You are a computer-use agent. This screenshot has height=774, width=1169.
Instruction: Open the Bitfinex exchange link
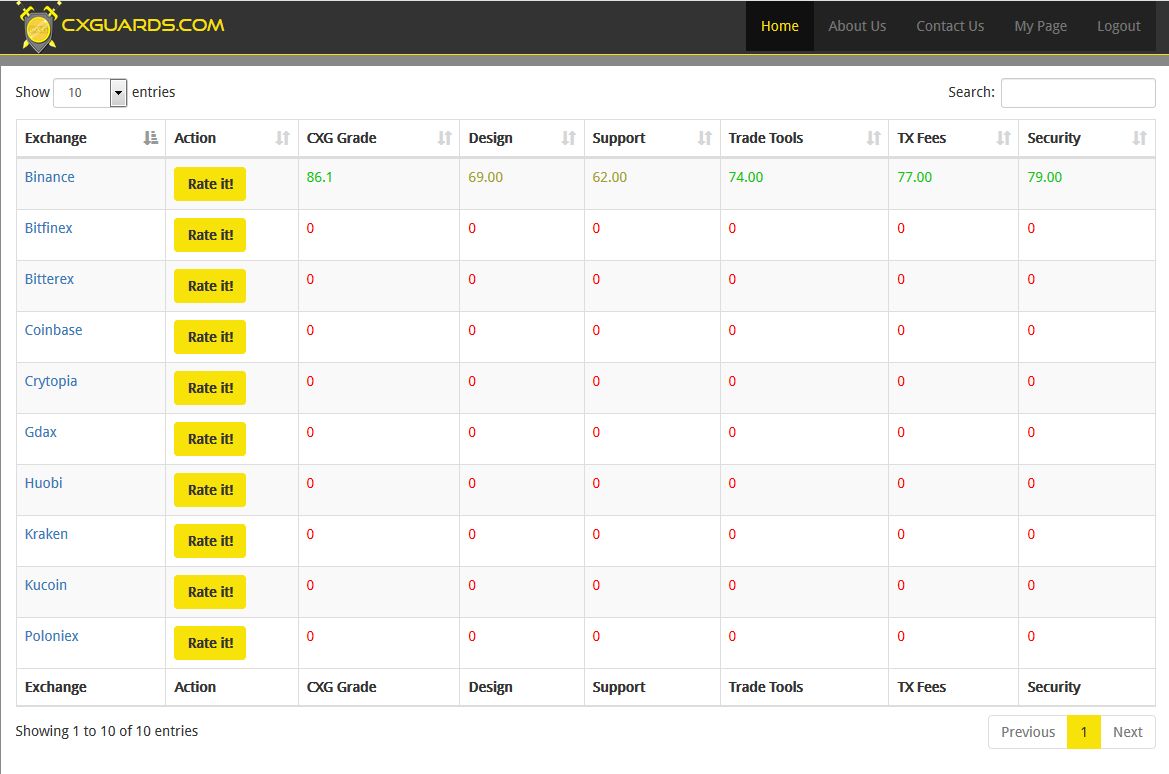click(x=48, y=228)
